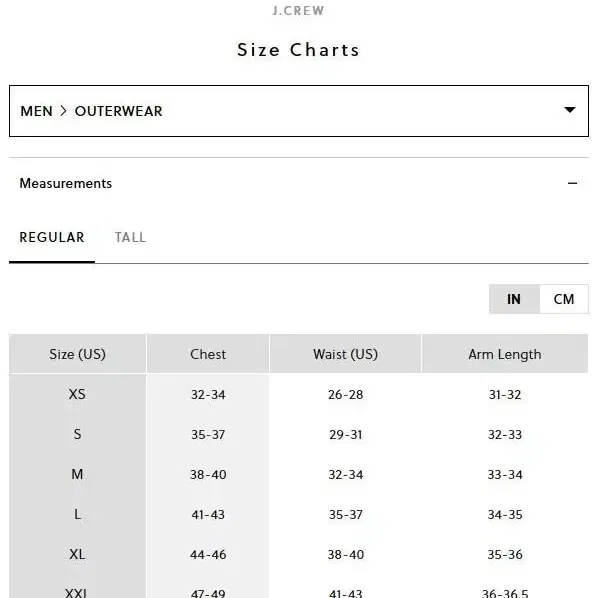Click the chevron between MEN and OUTERWEAR
Screen dimensions: 598x598
63,111
